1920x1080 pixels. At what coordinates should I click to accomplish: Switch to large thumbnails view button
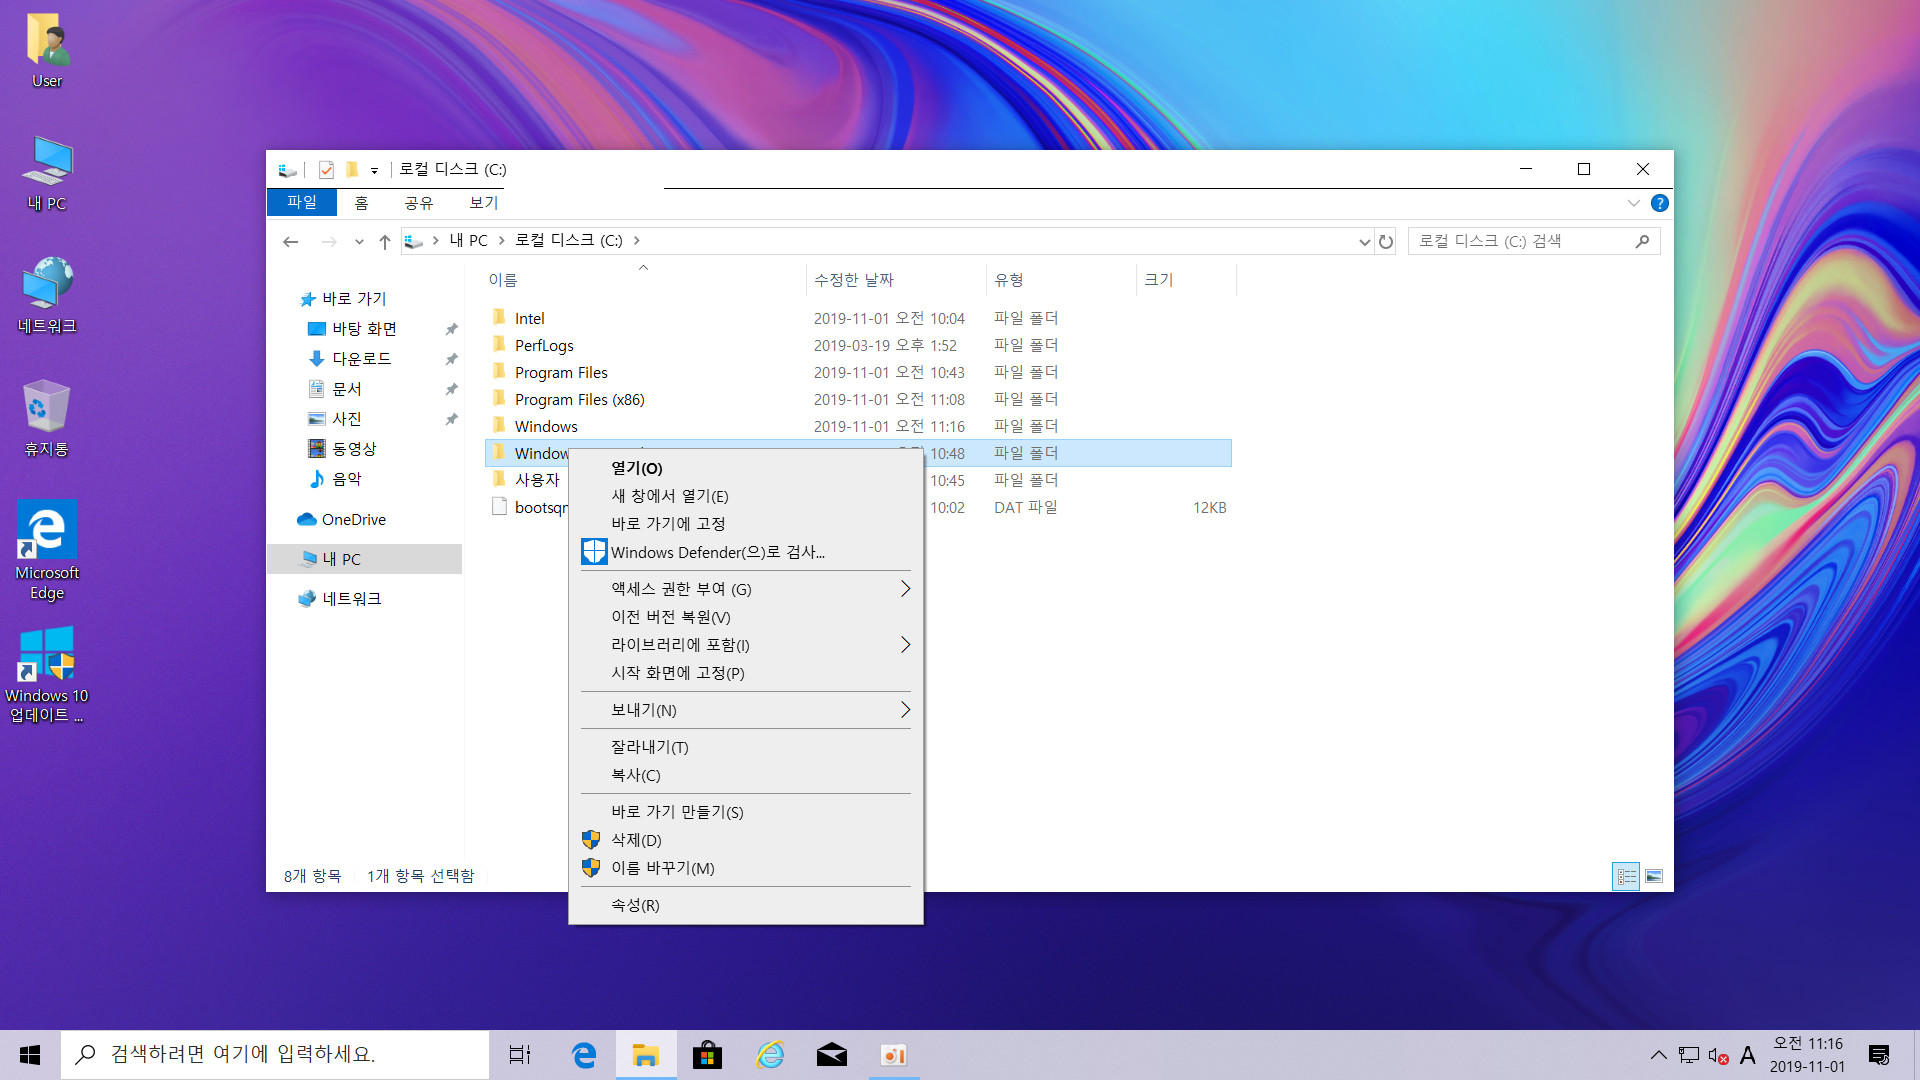coord(1654,876)
